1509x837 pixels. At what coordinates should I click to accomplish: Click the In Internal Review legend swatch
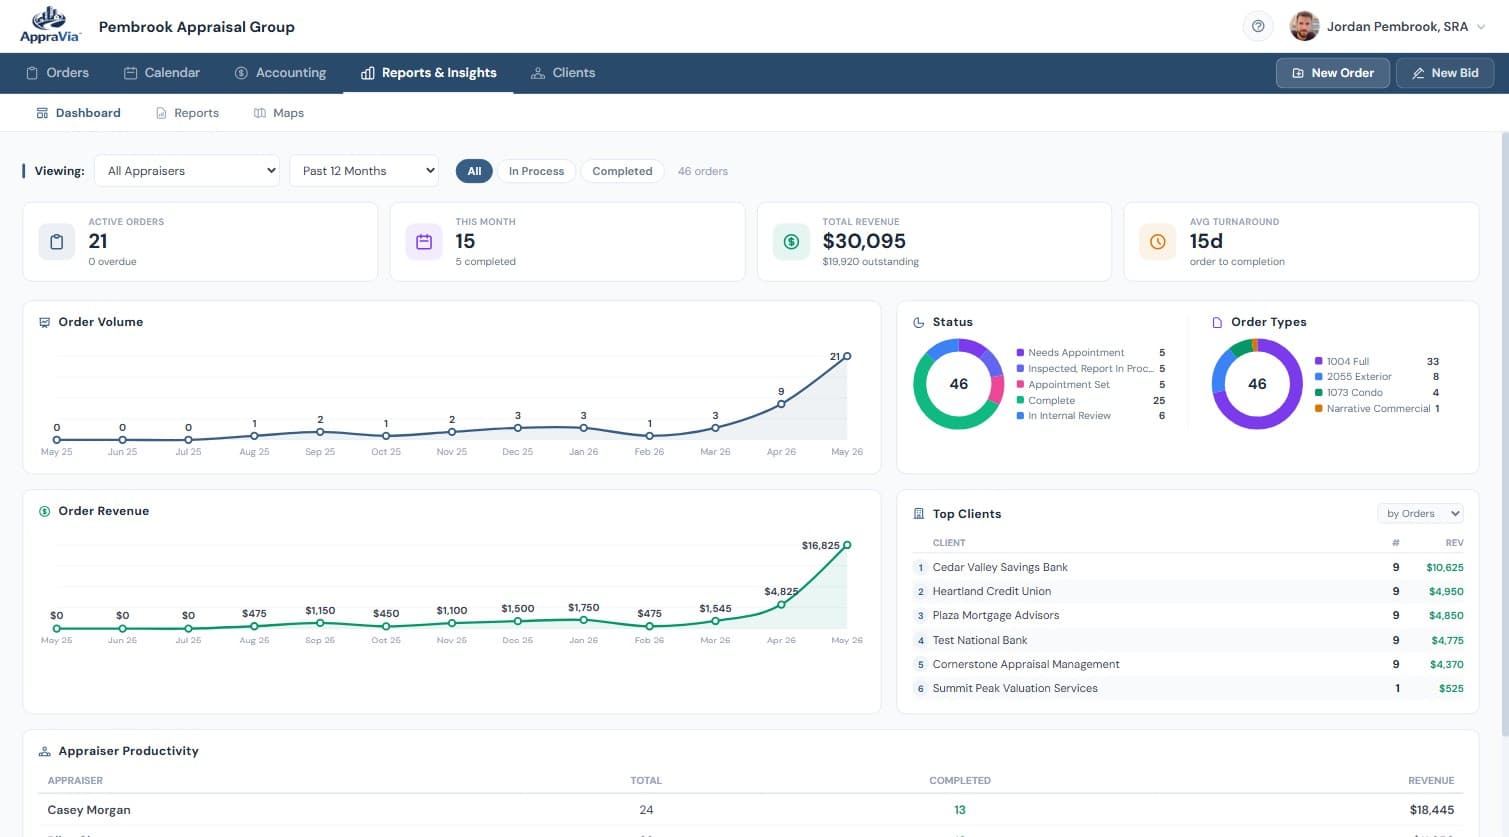pos(1020,416)
